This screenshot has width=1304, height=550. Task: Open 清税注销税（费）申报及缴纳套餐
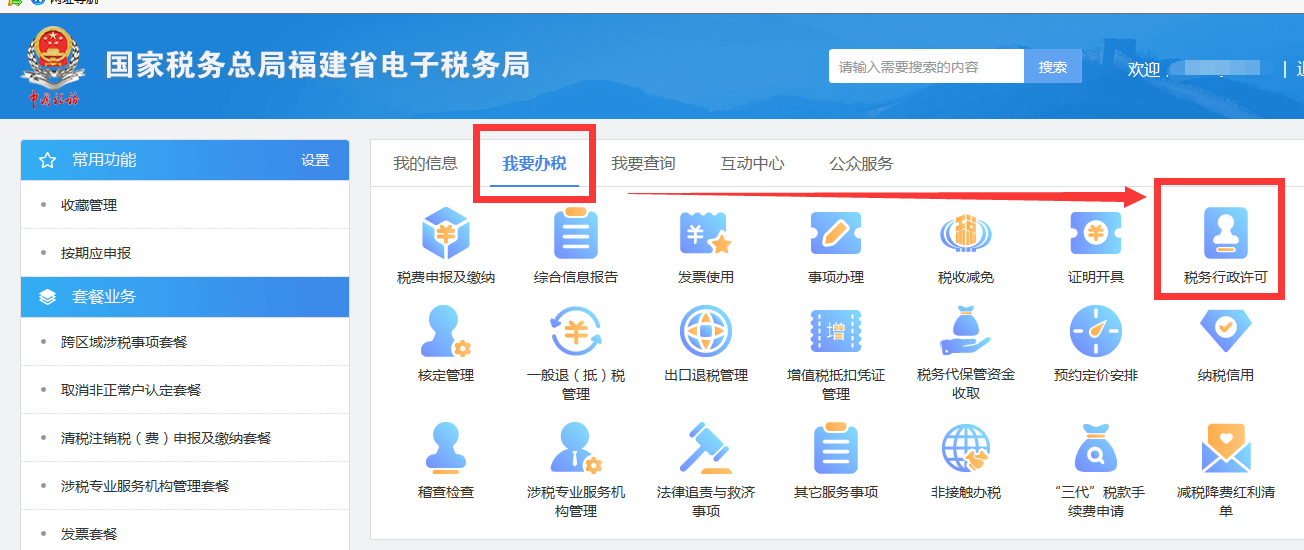(185, 438)
